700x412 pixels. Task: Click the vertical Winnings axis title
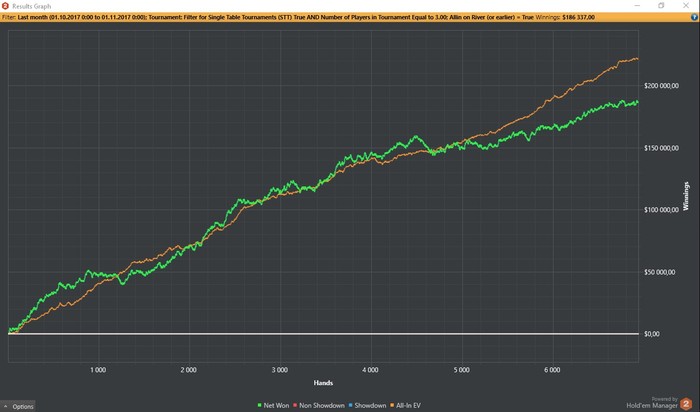(686, 196)
